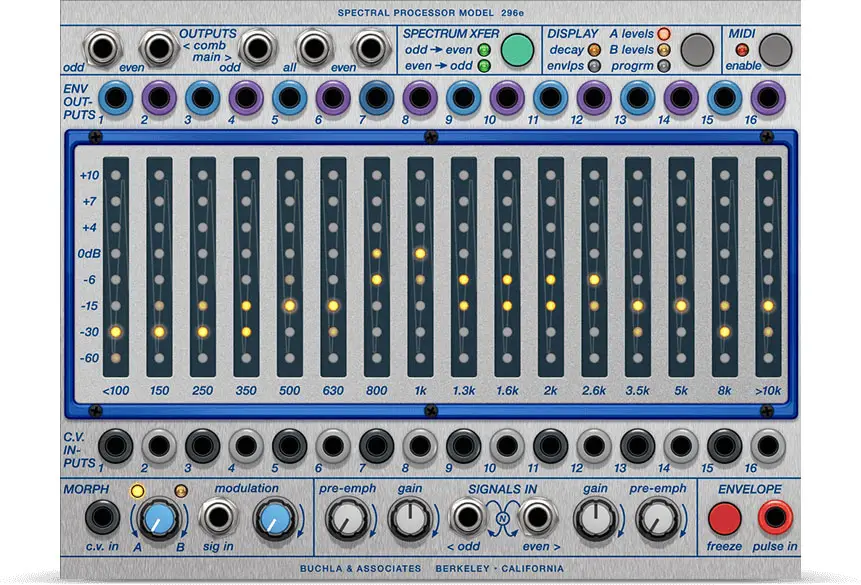The image size is (861, 585).
Task: Click the 8k band level column
Action: (725, 267)
